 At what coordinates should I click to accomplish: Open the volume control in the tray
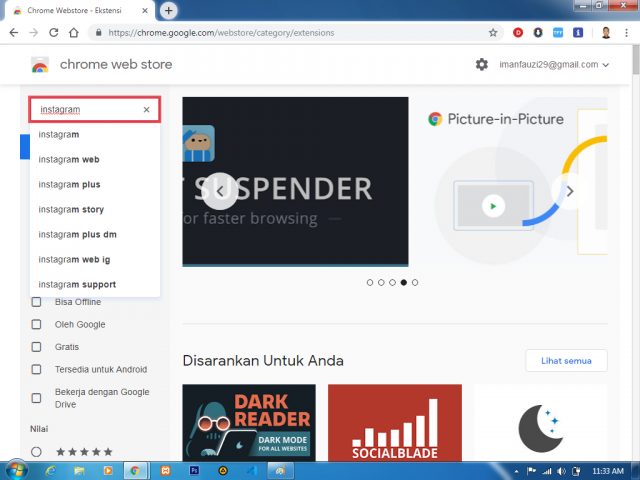tap(562, 471)
